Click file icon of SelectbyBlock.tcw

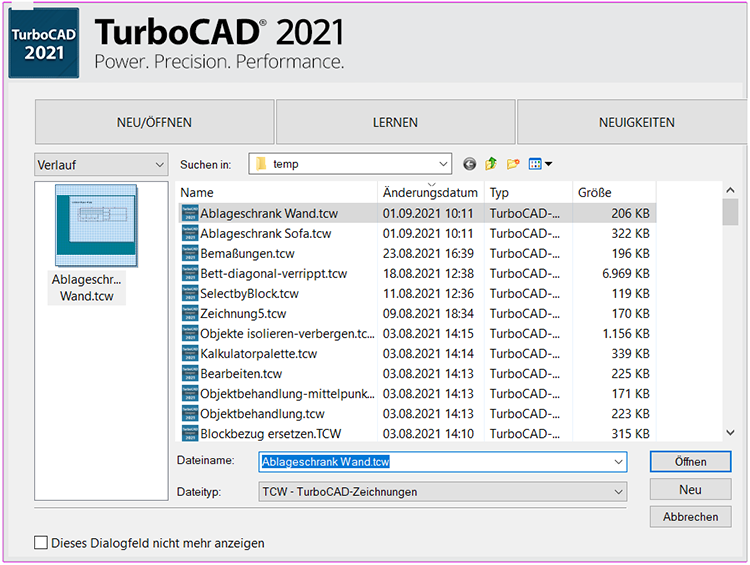190,293
